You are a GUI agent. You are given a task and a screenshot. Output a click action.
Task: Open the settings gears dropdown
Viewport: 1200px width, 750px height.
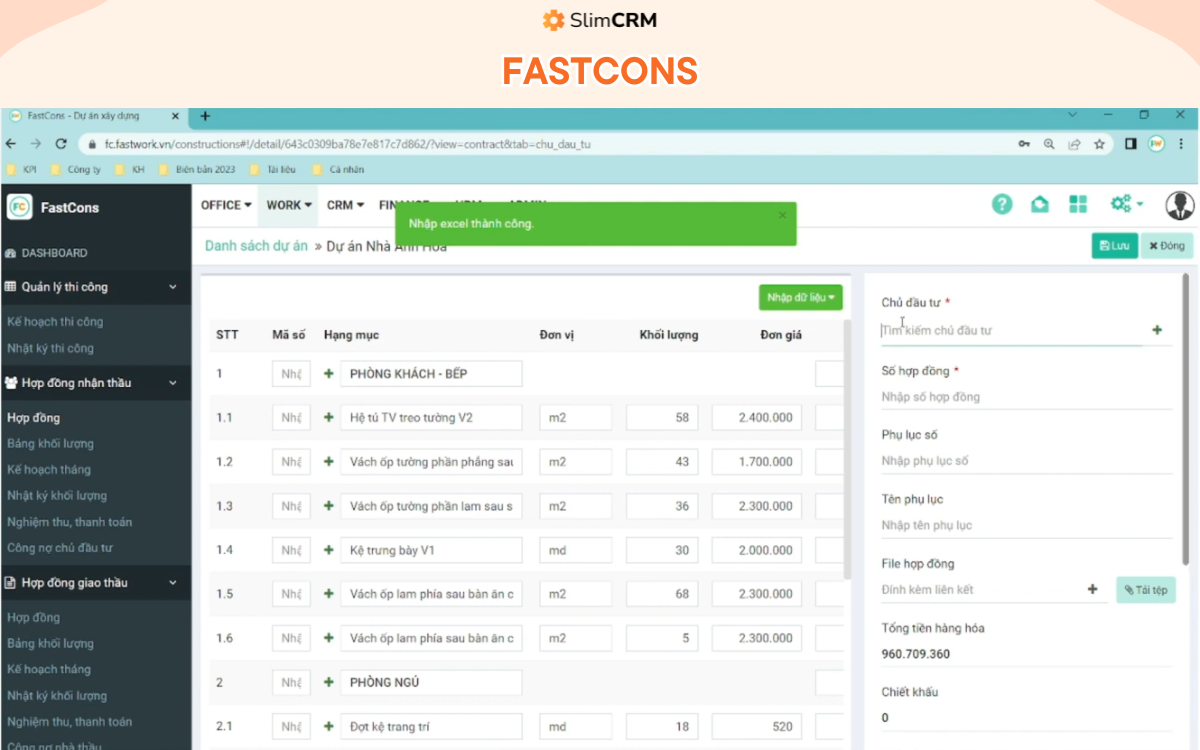pos(1126,205)
